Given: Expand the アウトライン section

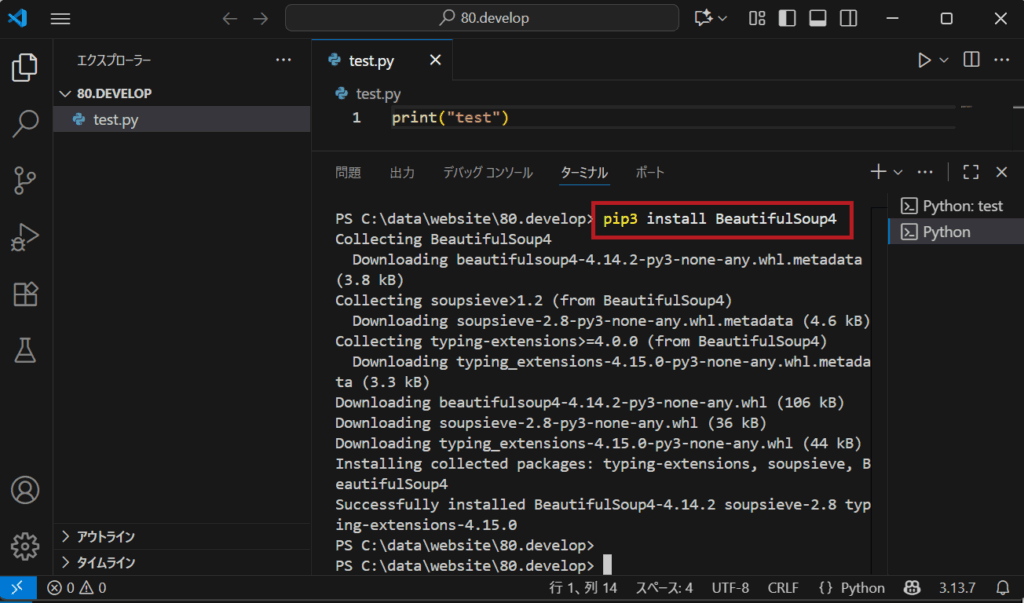Looking at the screenshot, I should tap(106, 537).
